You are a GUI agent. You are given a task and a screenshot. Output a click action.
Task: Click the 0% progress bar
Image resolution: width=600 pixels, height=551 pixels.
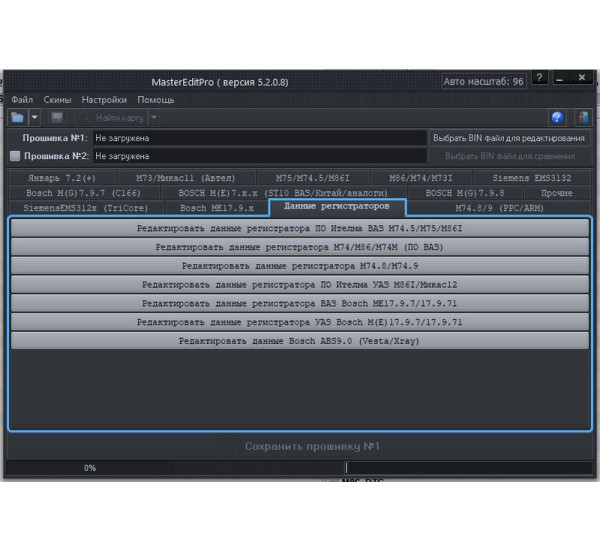click(90, 467)
